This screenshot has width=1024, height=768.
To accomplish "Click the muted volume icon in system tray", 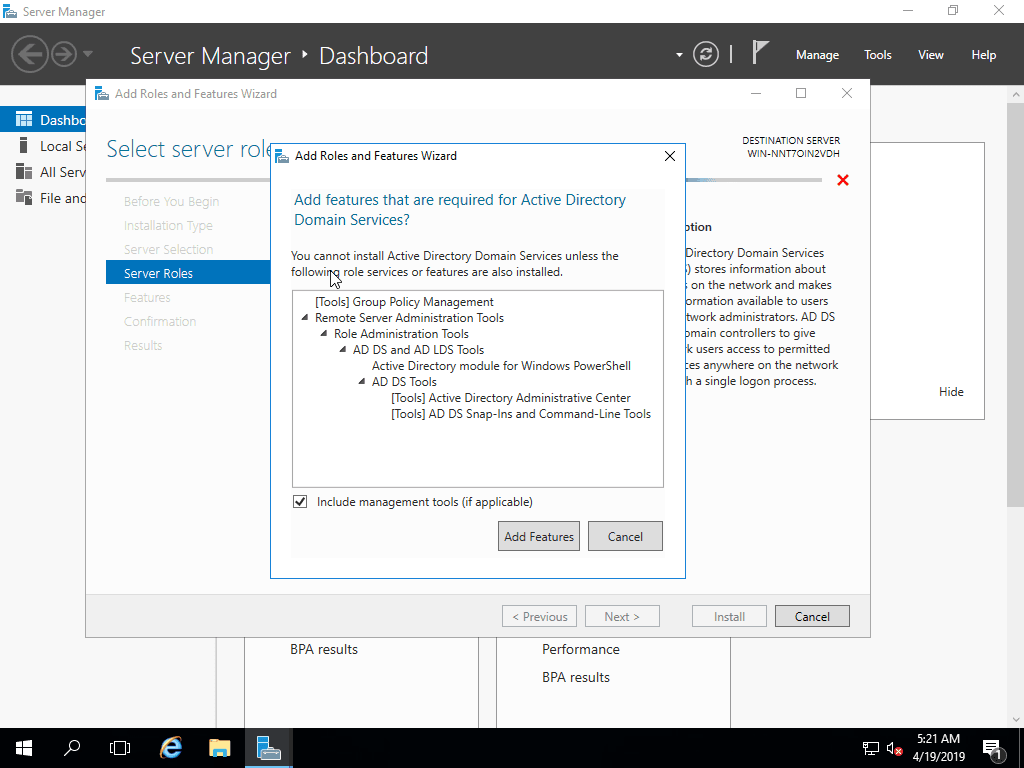I will coord(894,748).
